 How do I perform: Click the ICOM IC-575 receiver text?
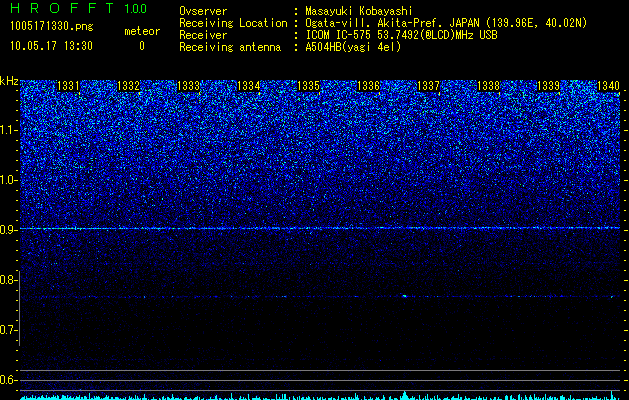401,35
